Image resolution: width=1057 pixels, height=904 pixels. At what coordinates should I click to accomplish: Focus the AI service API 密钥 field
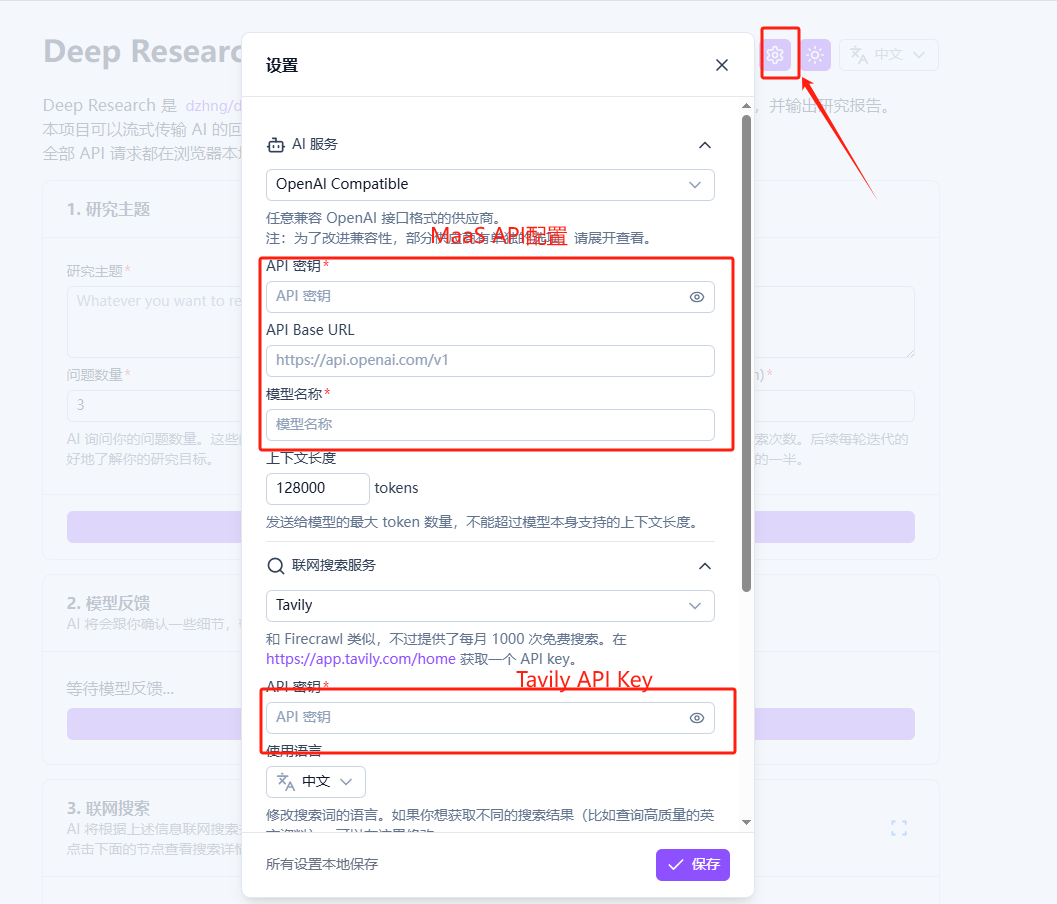(490, 297)
